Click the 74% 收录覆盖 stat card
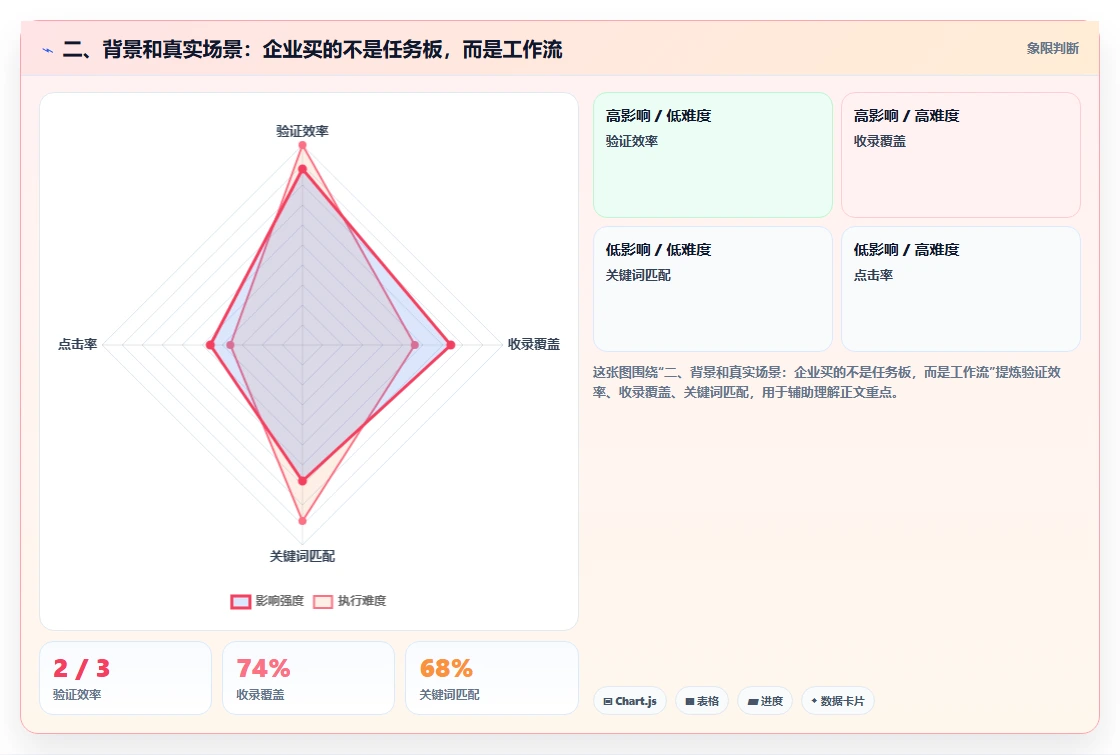The width and height of the screenshot is (1120, 755). tap(308, 678)
